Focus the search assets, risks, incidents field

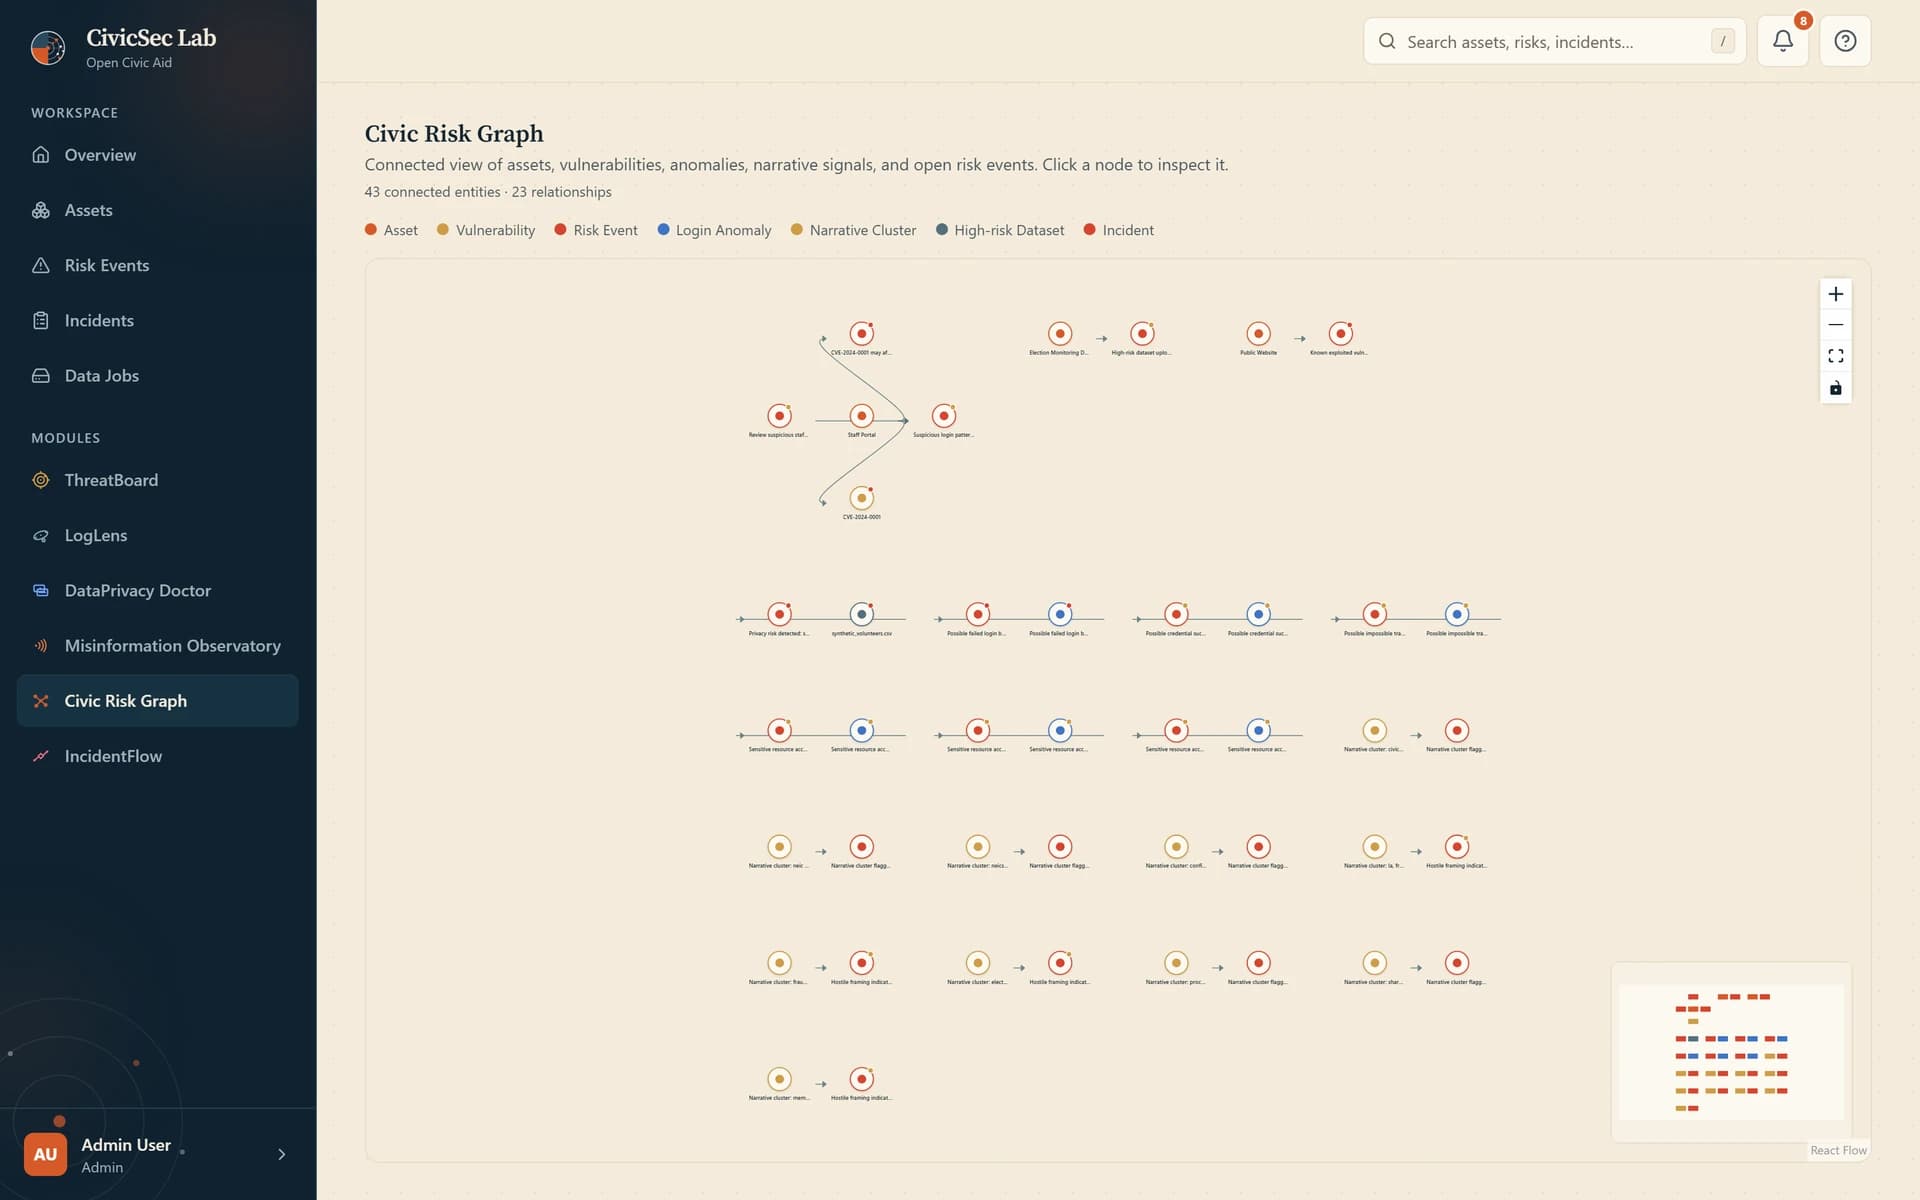1554,41
